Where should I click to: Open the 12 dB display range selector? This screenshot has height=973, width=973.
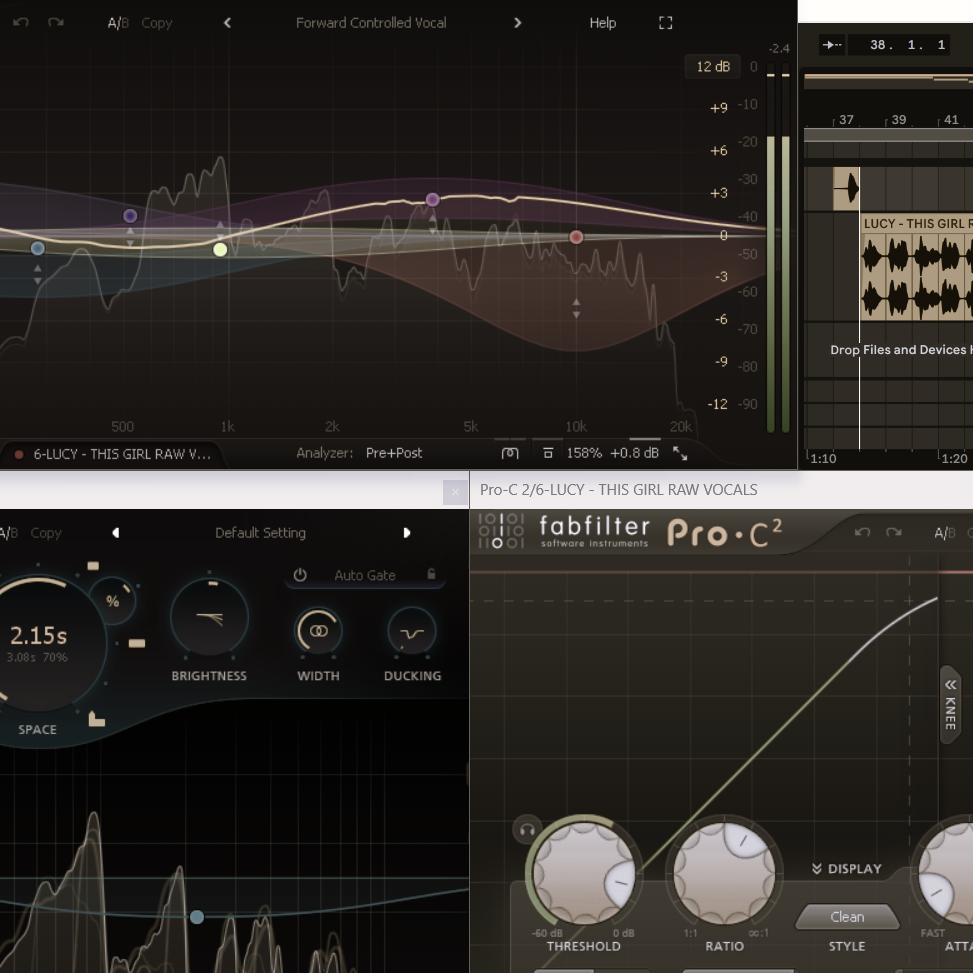[713, 66]
